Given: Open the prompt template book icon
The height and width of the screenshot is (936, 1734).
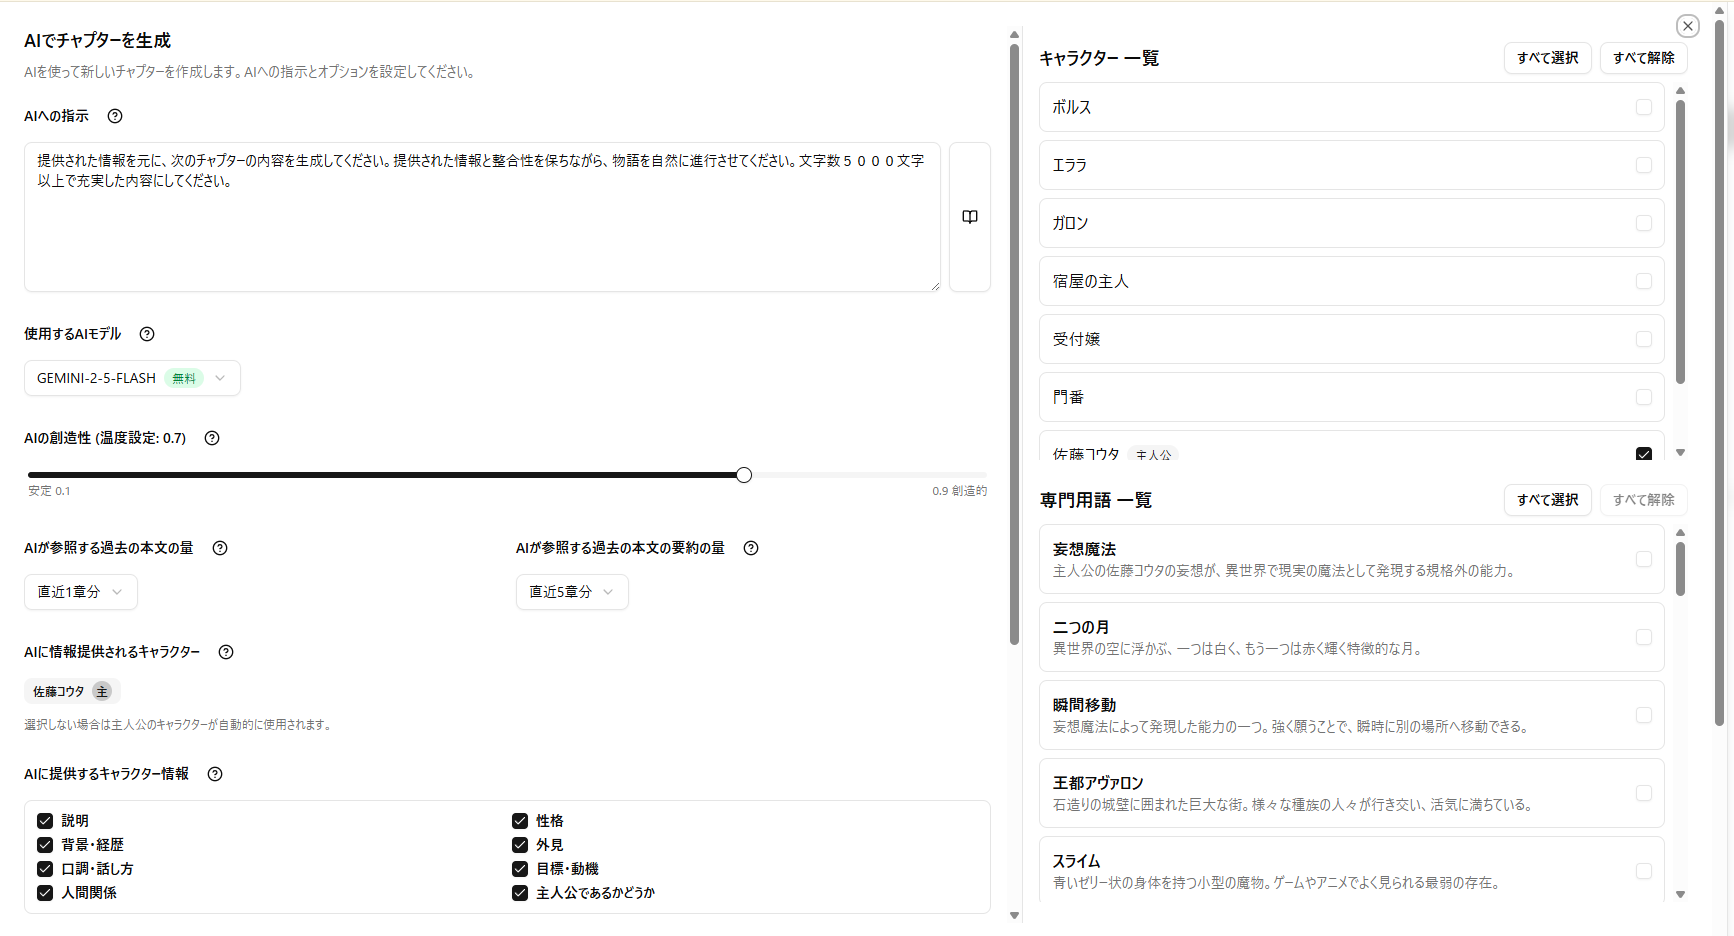Looking at the screenshot, I should (969, 217).
